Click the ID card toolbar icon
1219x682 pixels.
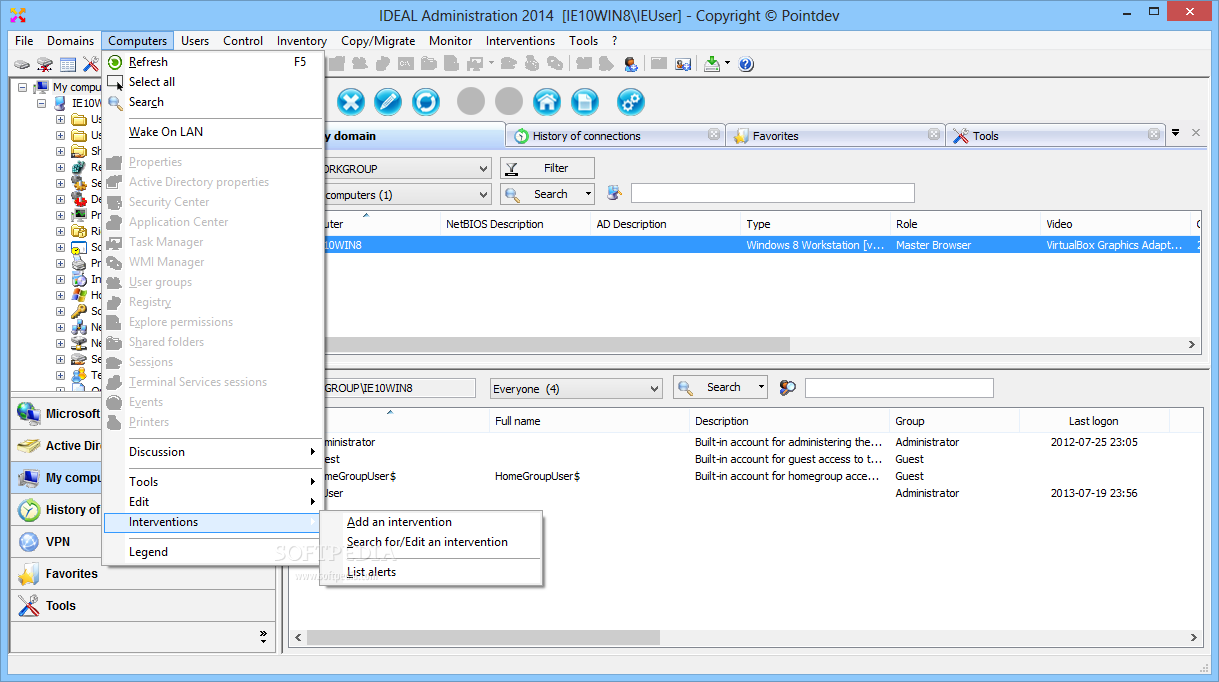683,64
